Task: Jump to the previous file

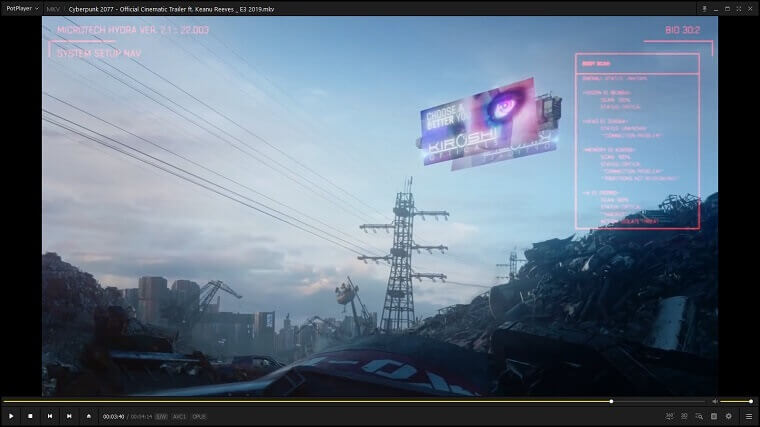Action: [x=49, y=416]
